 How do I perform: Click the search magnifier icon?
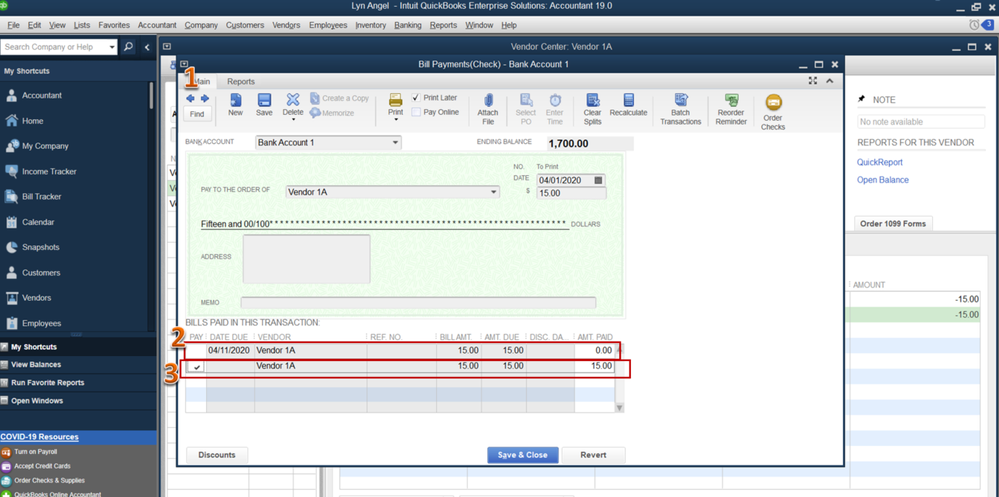pyautogui.click(x=128, y=47)
